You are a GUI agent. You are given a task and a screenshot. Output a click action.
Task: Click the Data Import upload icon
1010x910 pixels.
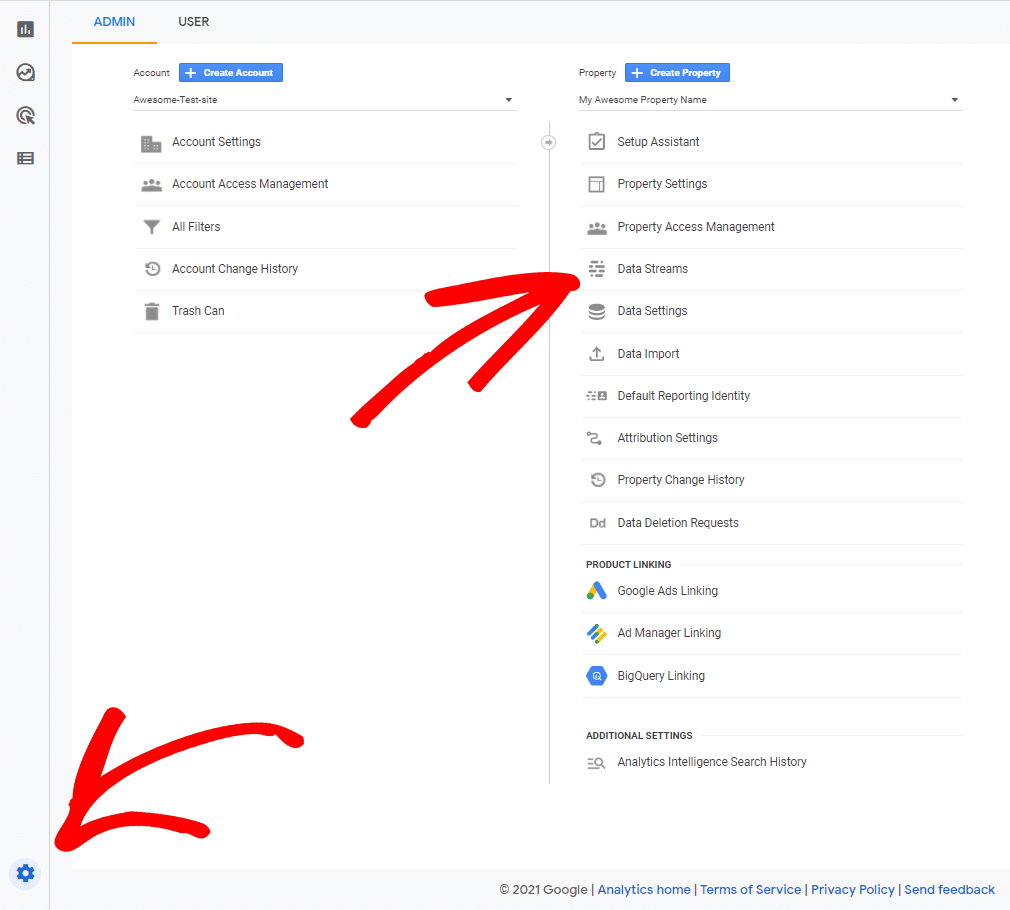pos(596,354)
